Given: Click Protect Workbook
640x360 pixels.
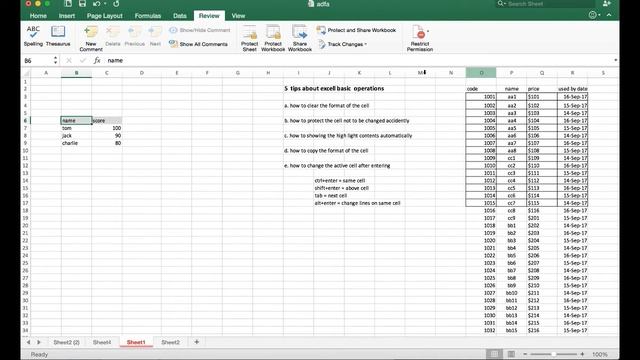Looking at the screenshot, I should pos(273,38).
